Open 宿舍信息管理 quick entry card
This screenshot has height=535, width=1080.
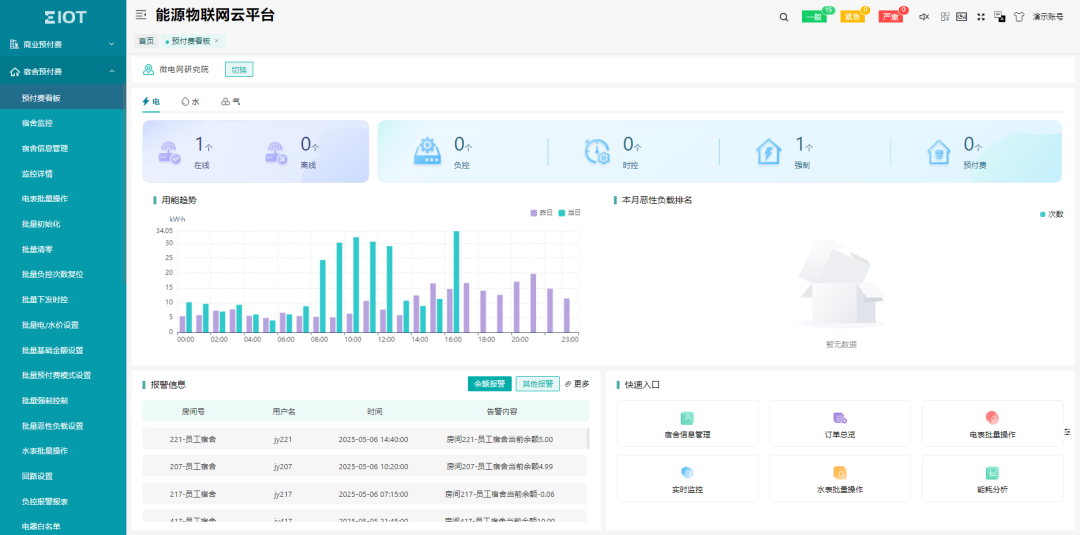(x=687, y=423)
